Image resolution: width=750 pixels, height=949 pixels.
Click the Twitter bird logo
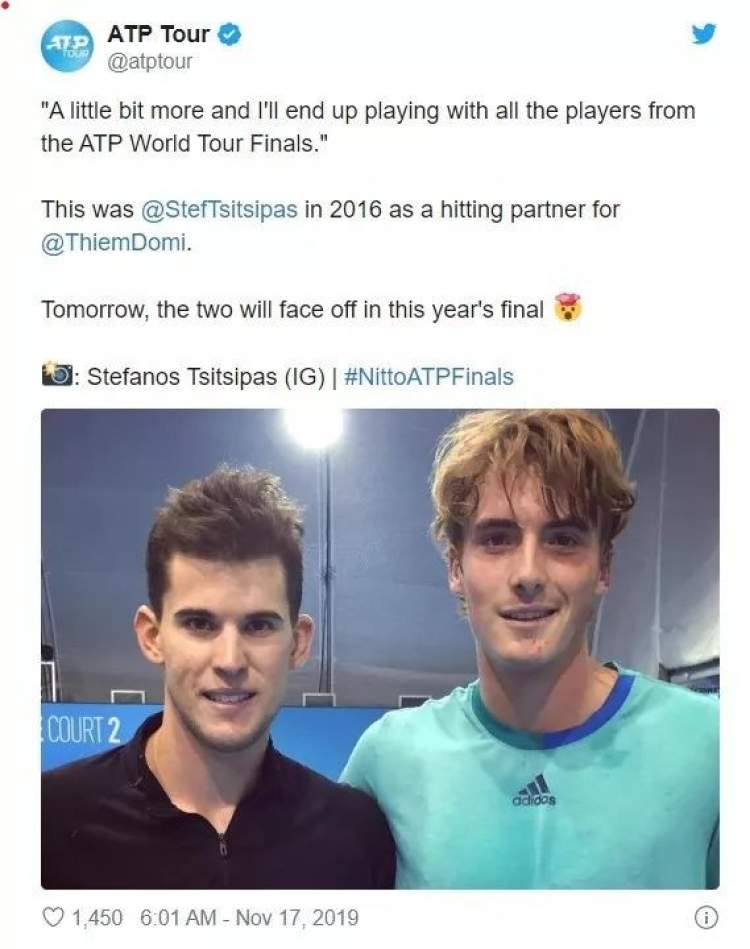pos(704,34)
